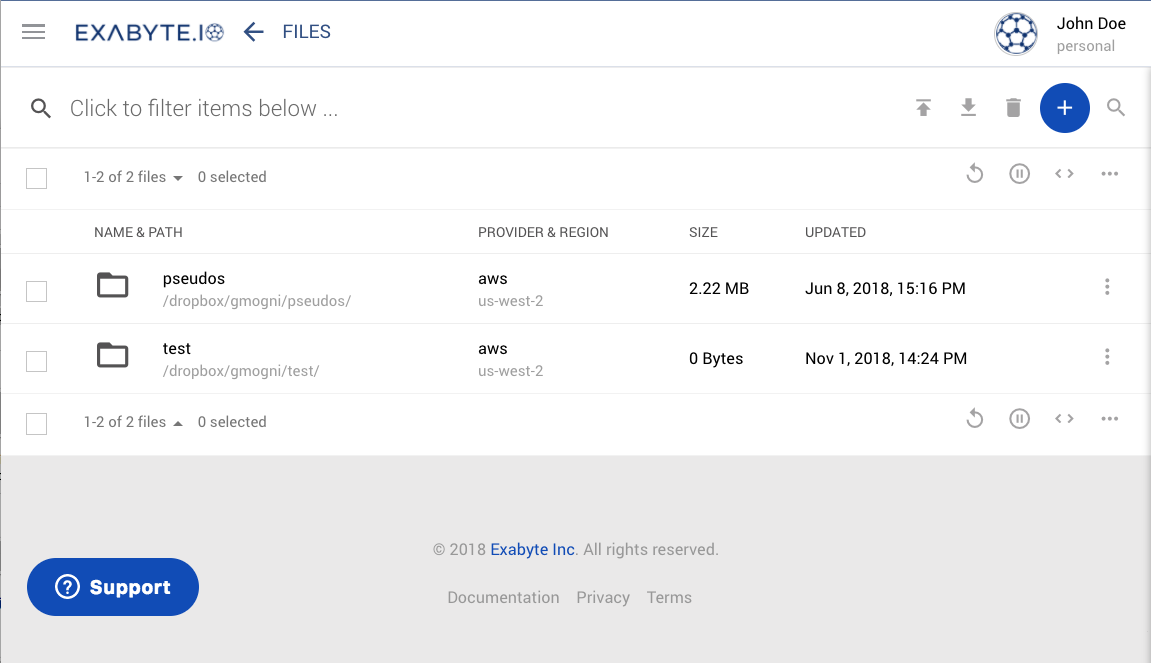Open the blue plus create button

click(1064, 107)
